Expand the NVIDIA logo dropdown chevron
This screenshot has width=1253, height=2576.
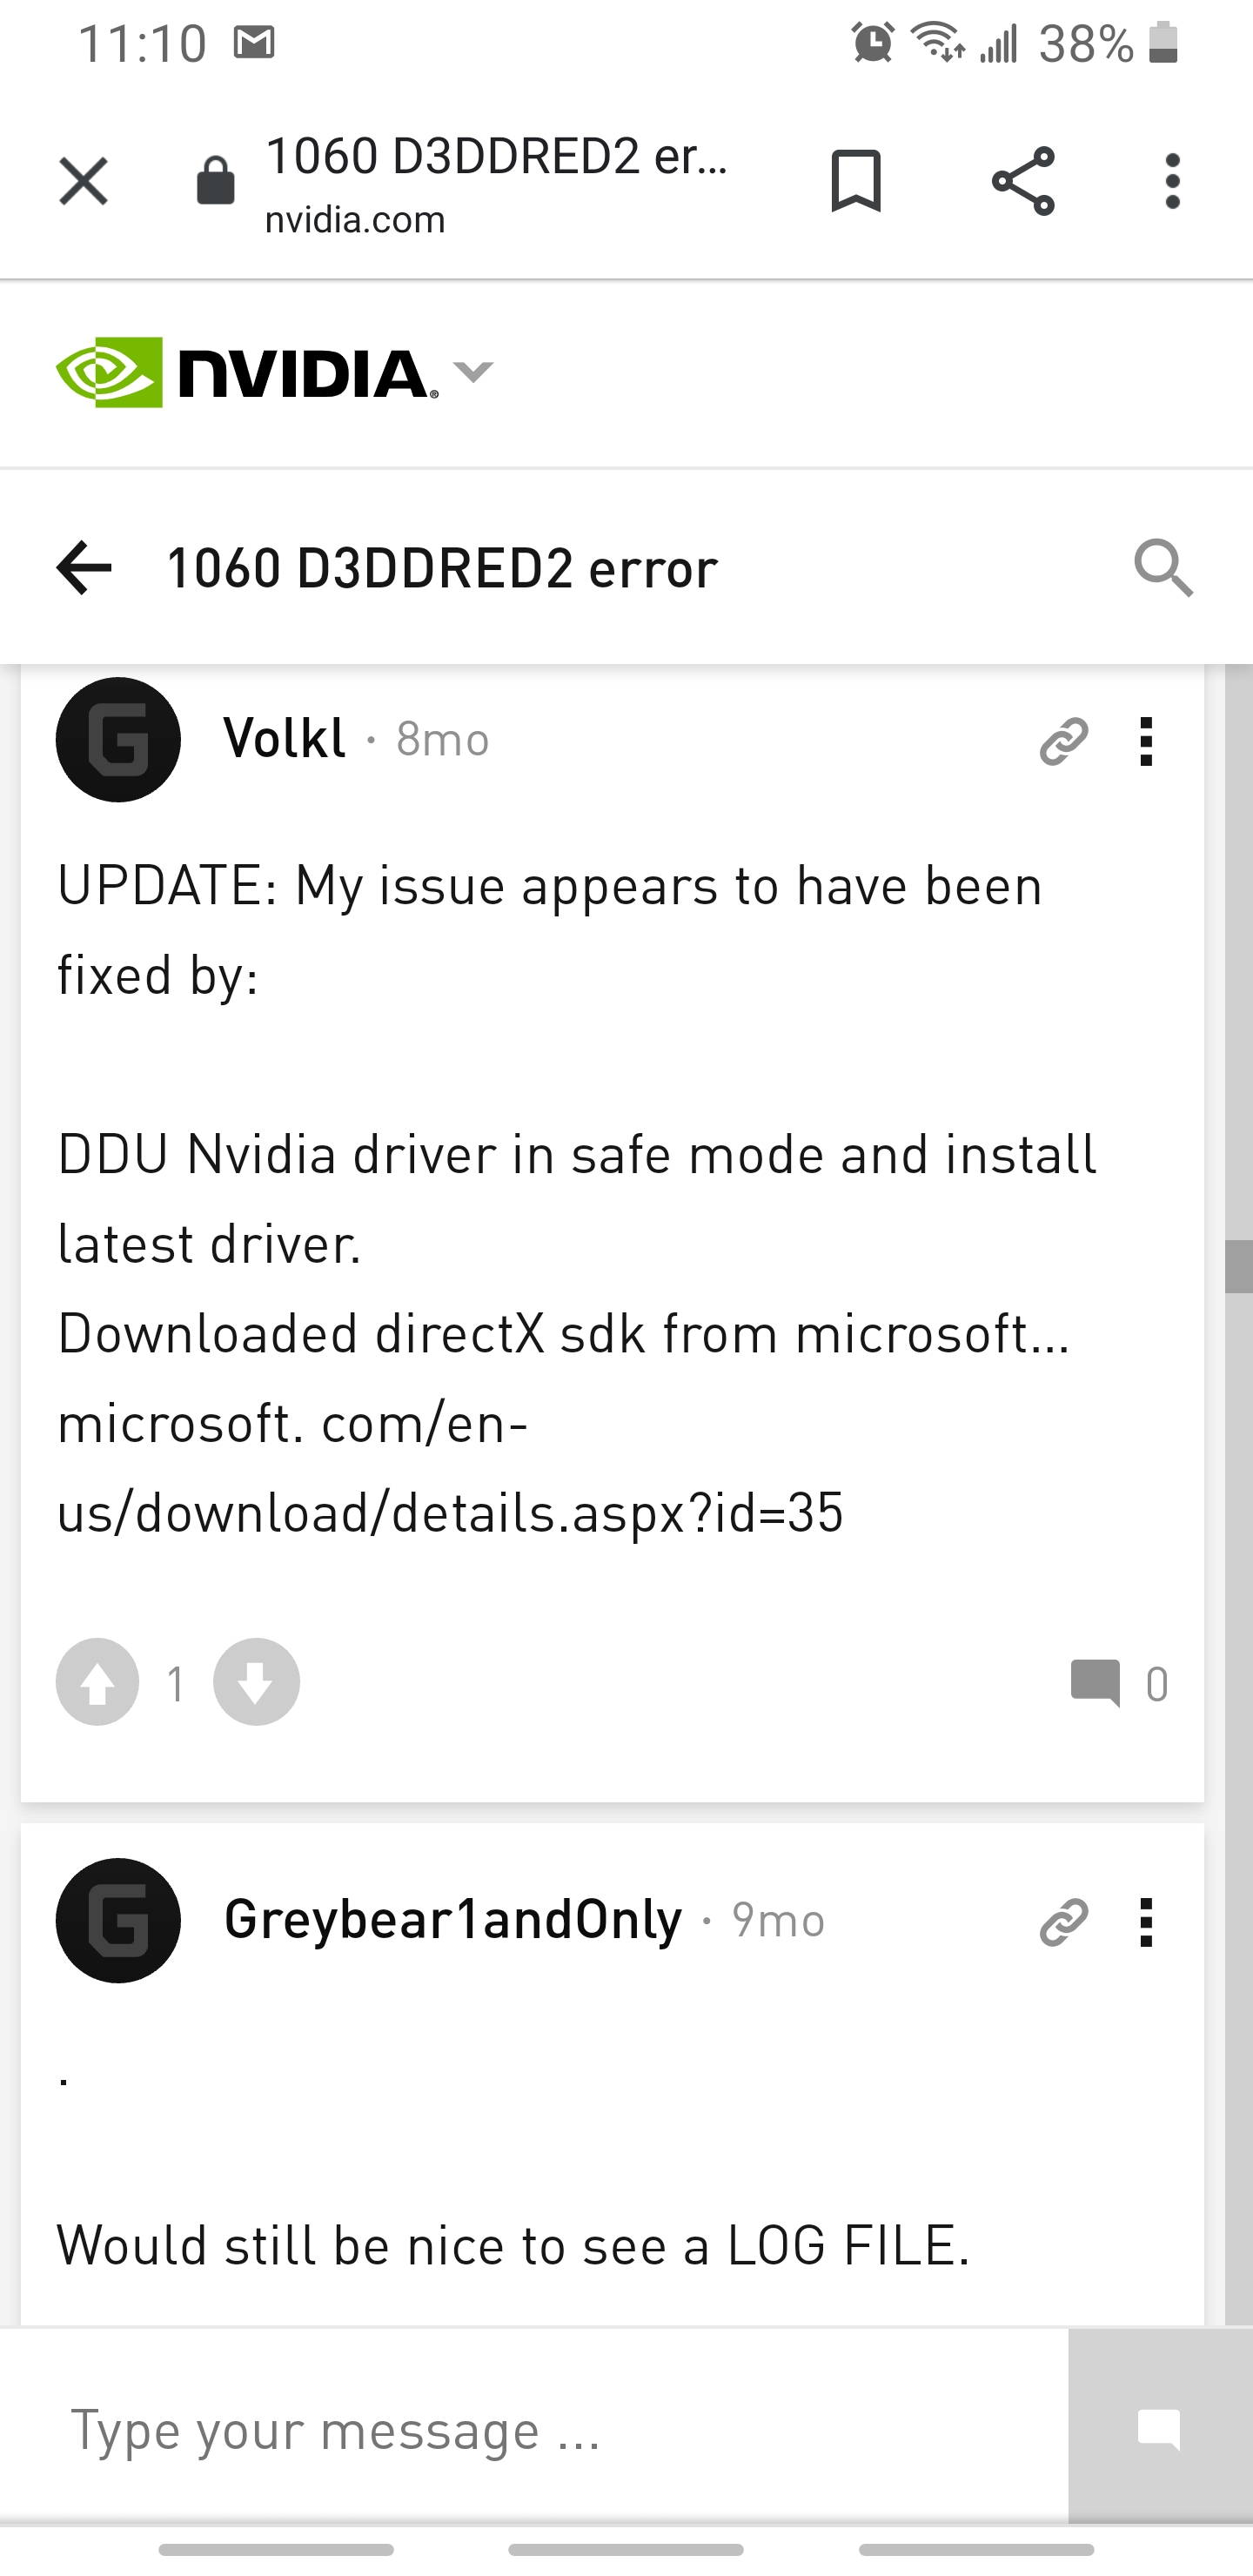pyautogui.click(x=473, y=372)
